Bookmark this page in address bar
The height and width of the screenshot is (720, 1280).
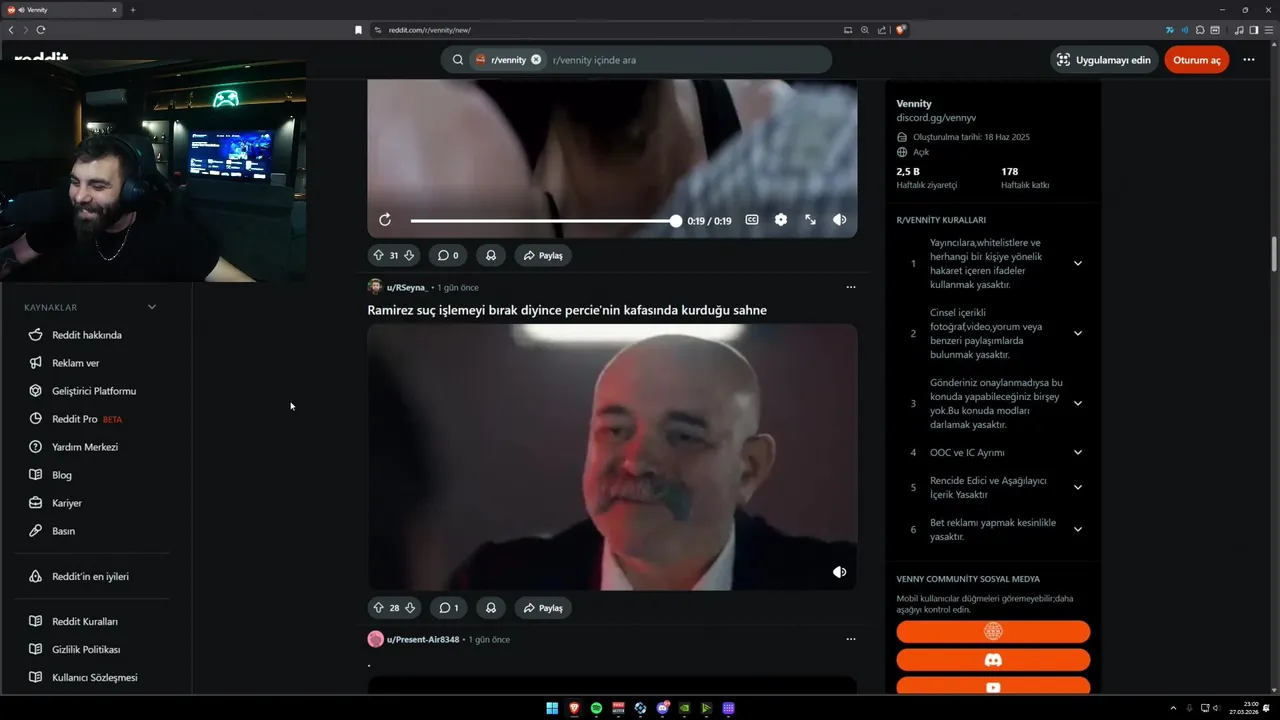point(358,30)
